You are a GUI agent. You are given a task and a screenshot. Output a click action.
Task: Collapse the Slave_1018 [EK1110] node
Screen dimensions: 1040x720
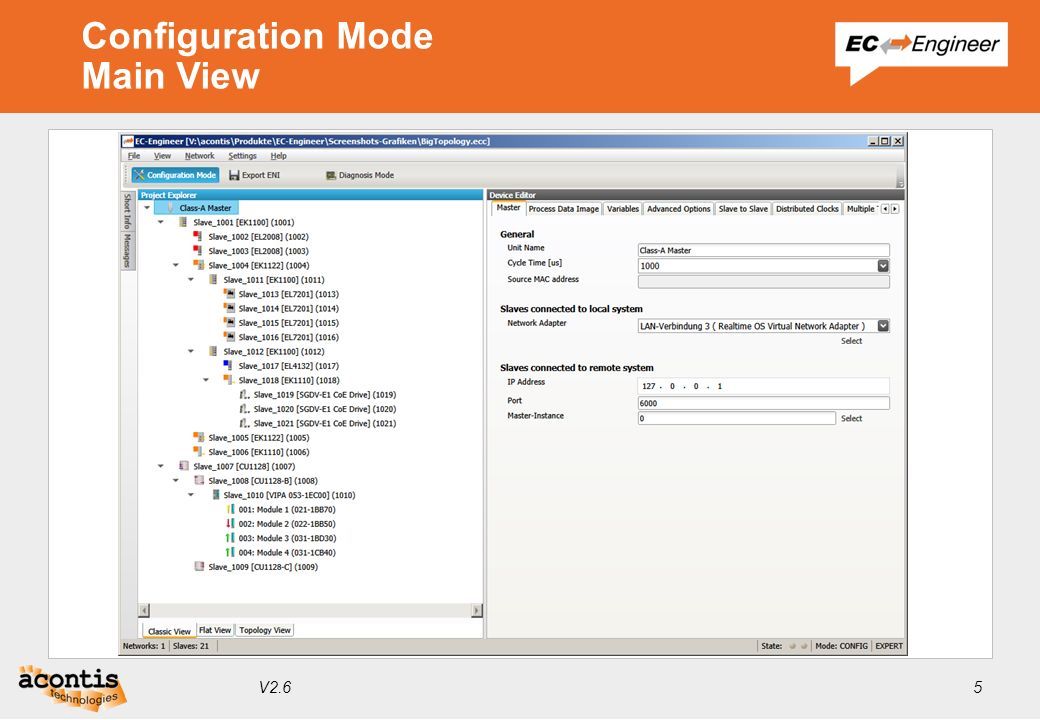point(206,380)
